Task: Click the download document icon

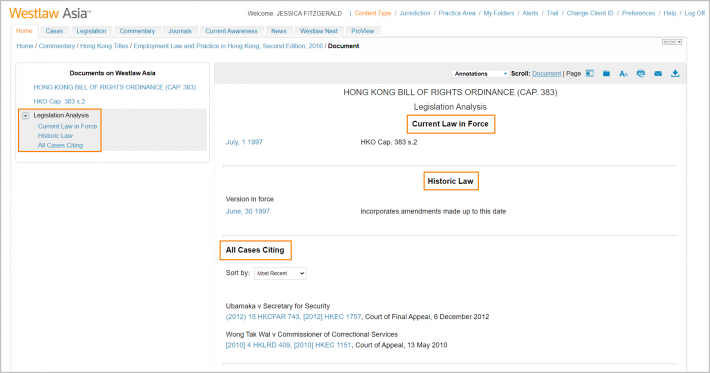Action: click(675, 73)
